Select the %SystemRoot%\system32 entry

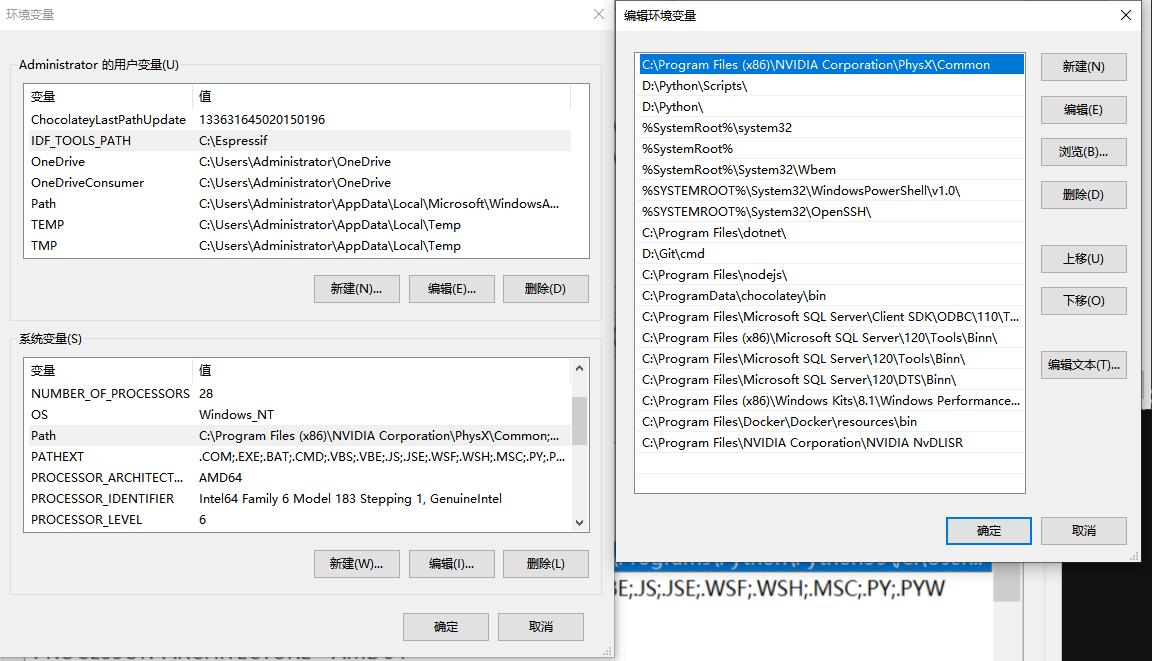pyautogui.click(x=831, y=128)
